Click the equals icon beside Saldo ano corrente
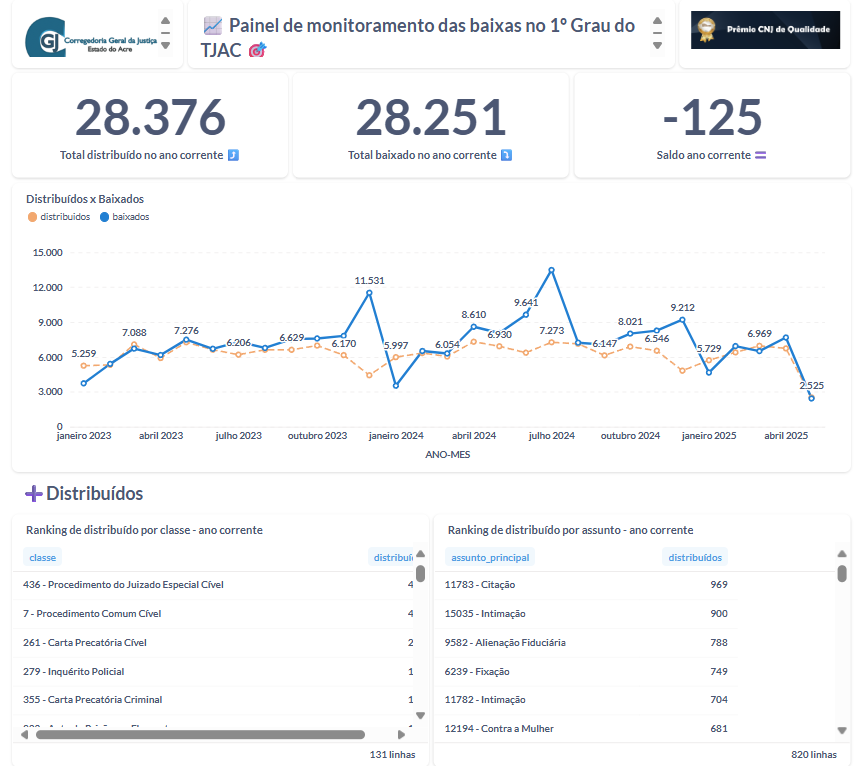 coord(760,155)
